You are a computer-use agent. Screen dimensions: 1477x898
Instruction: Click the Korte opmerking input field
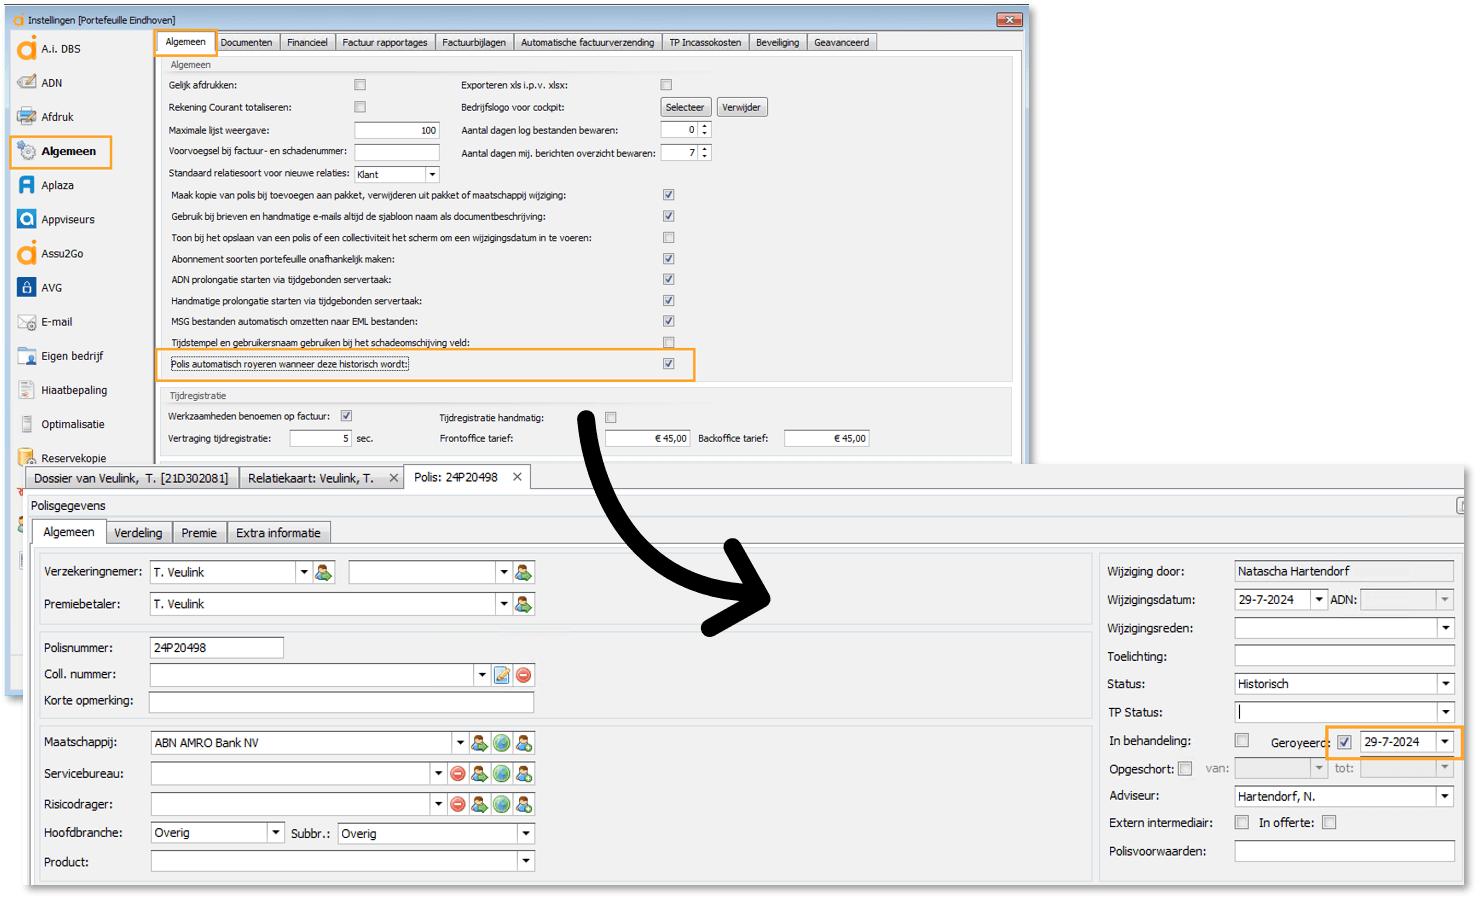341,702
